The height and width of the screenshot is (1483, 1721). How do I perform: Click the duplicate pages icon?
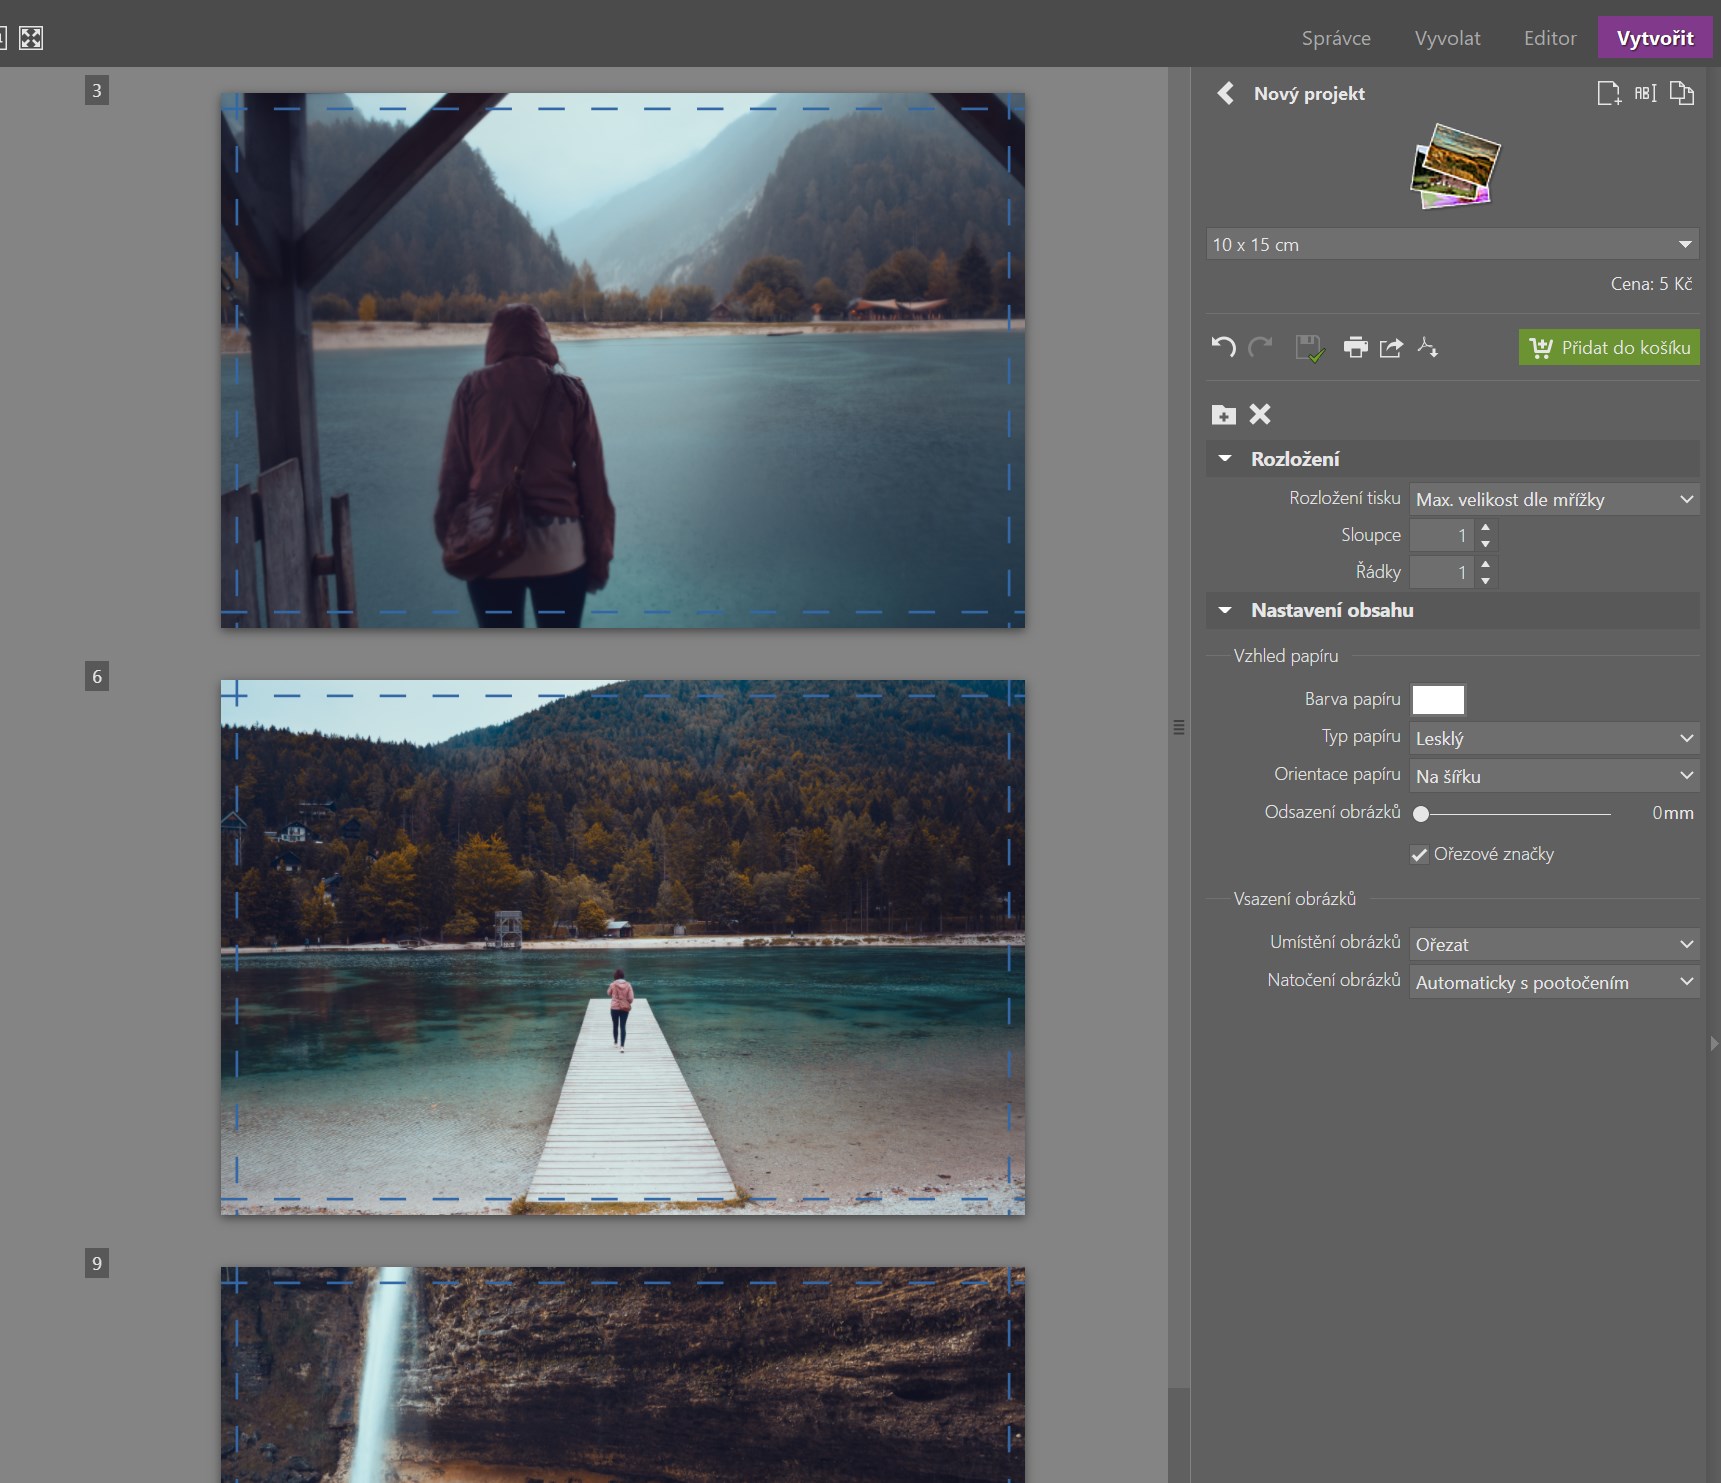pos(1682,93)
